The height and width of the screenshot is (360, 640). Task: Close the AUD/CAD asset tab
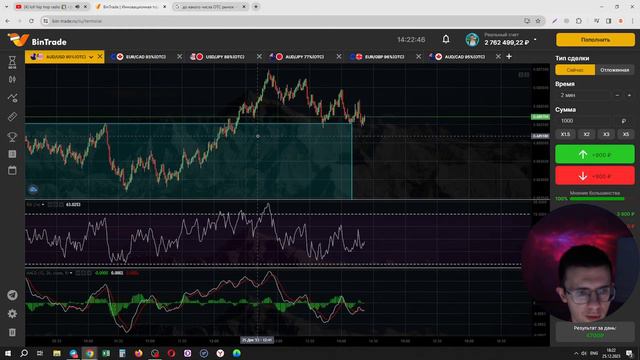(x=498, y=57)
